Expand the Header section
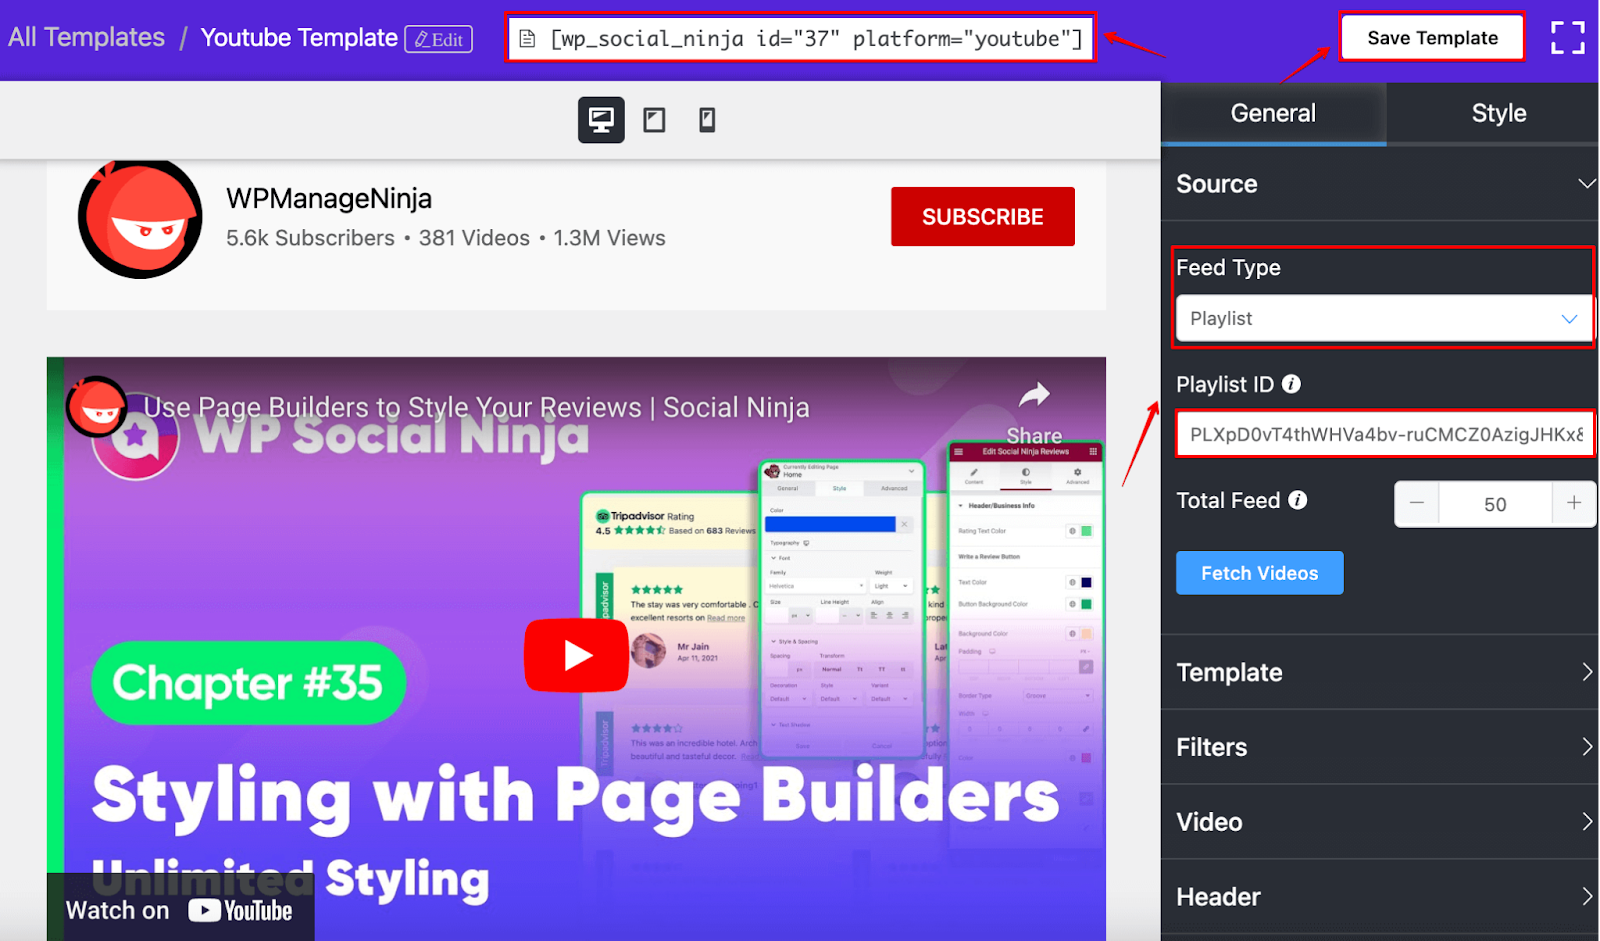 (1380, 897)
